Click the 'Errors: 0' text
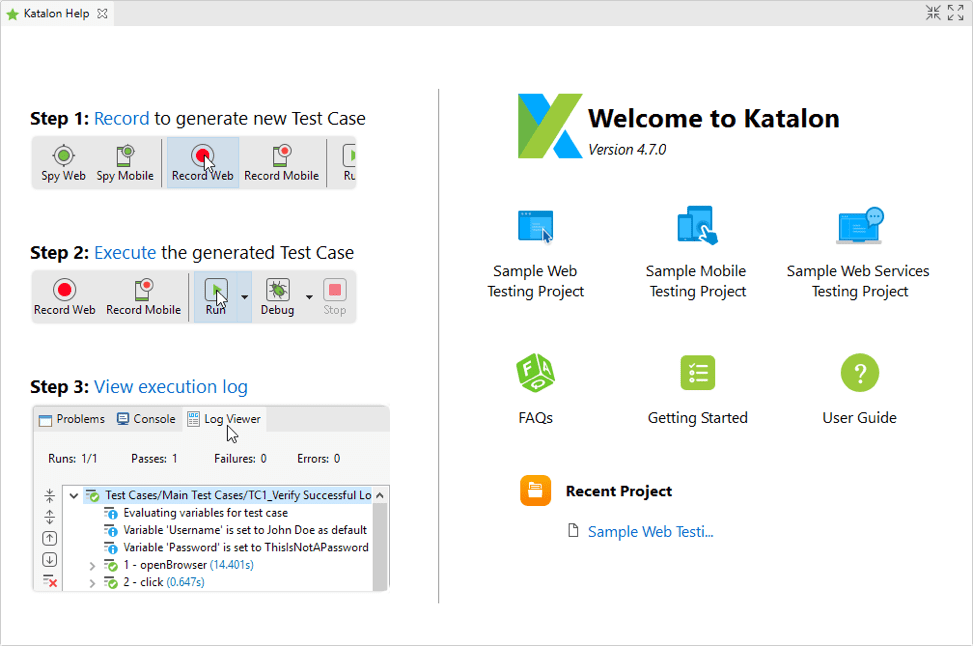The width and height of the screenshot is (973, 646). coord(318,459)
